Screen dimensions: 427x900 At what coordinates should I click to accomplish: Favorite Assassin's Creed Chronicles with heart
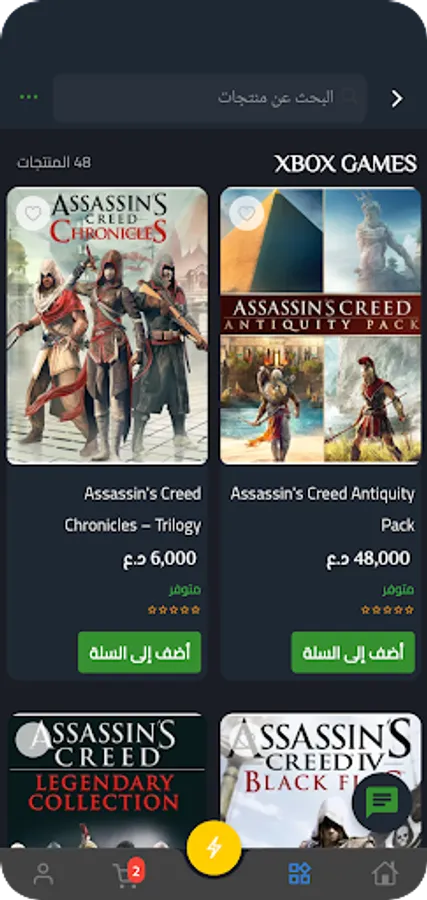point(33,214)
